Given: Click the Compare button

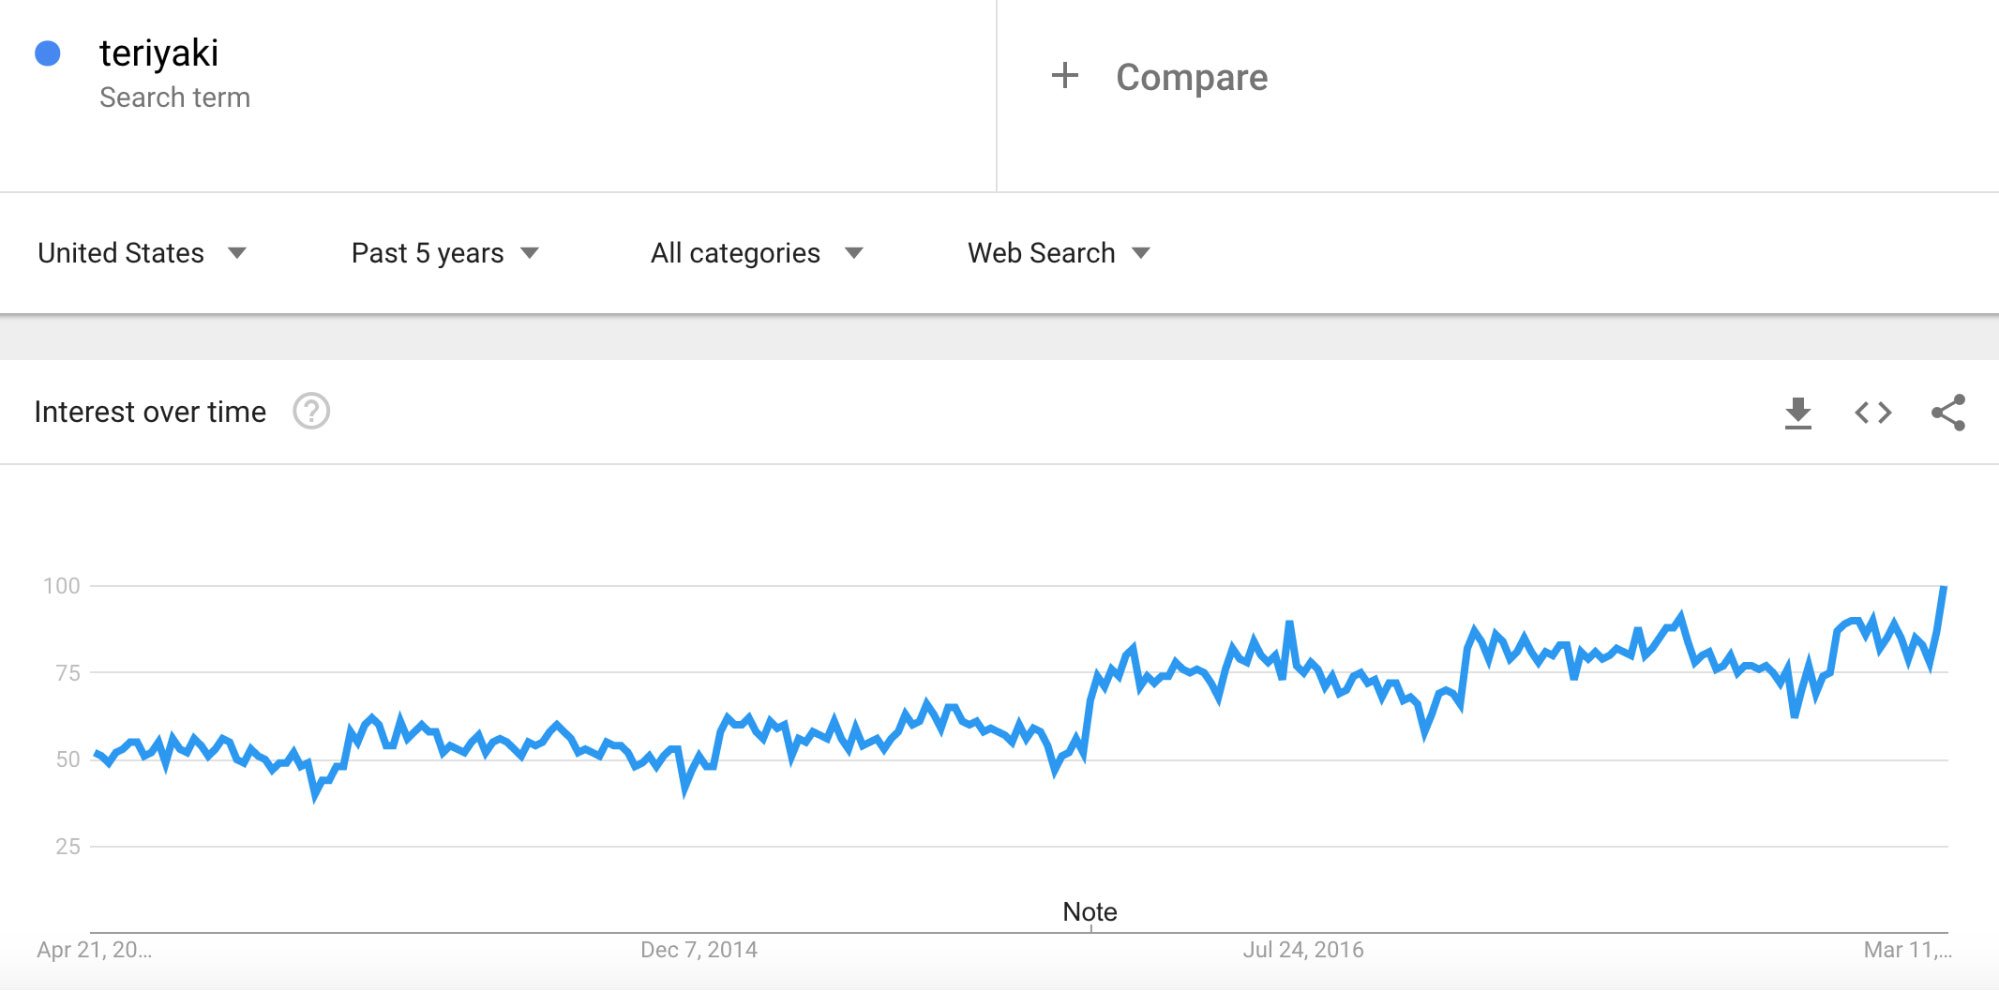Looking at the screenshot, I should pyautogui.click(x=1191, y=77).
